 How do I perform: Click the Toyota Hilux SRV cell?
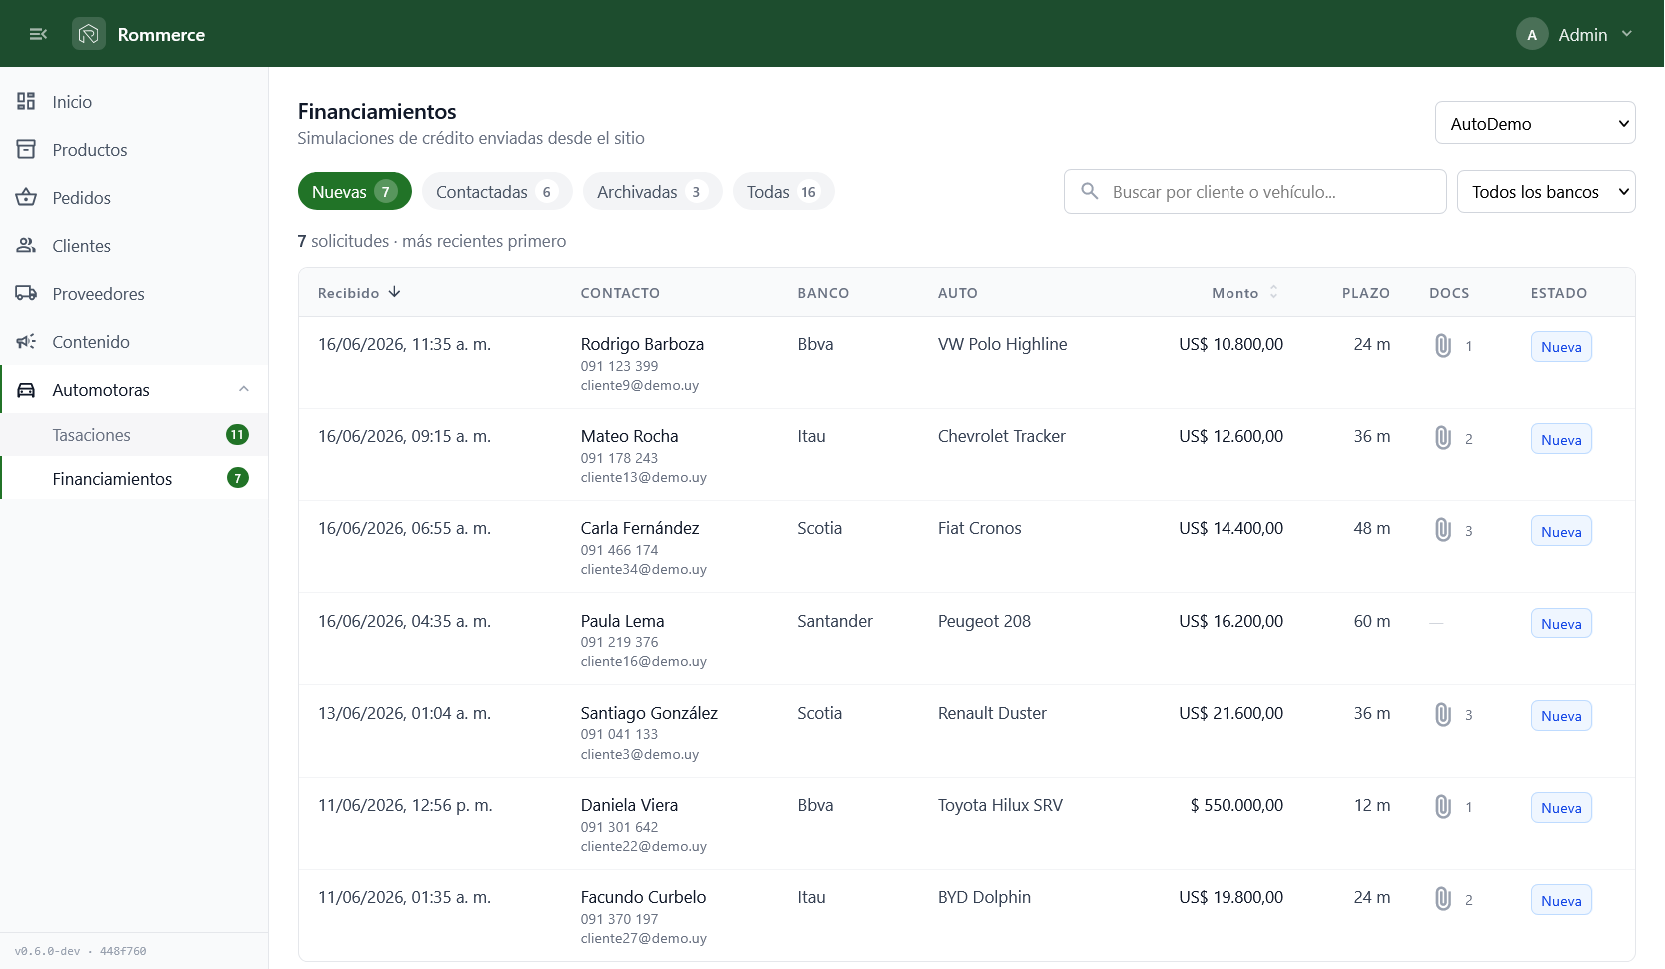click(x=1000, y=805)
